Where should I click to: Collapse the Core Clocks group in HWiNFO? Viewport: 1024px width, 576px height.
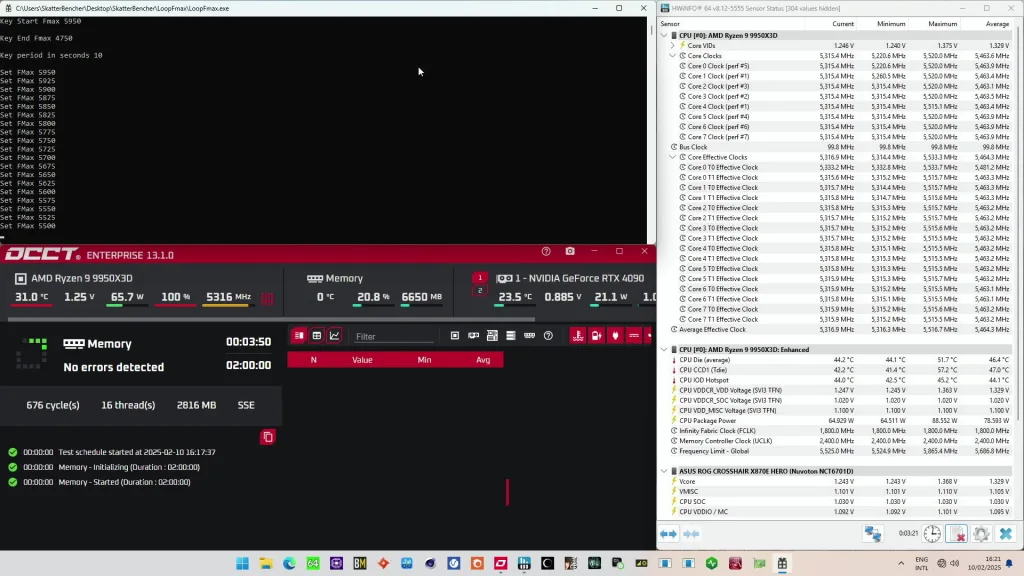[x=673, y=56]
